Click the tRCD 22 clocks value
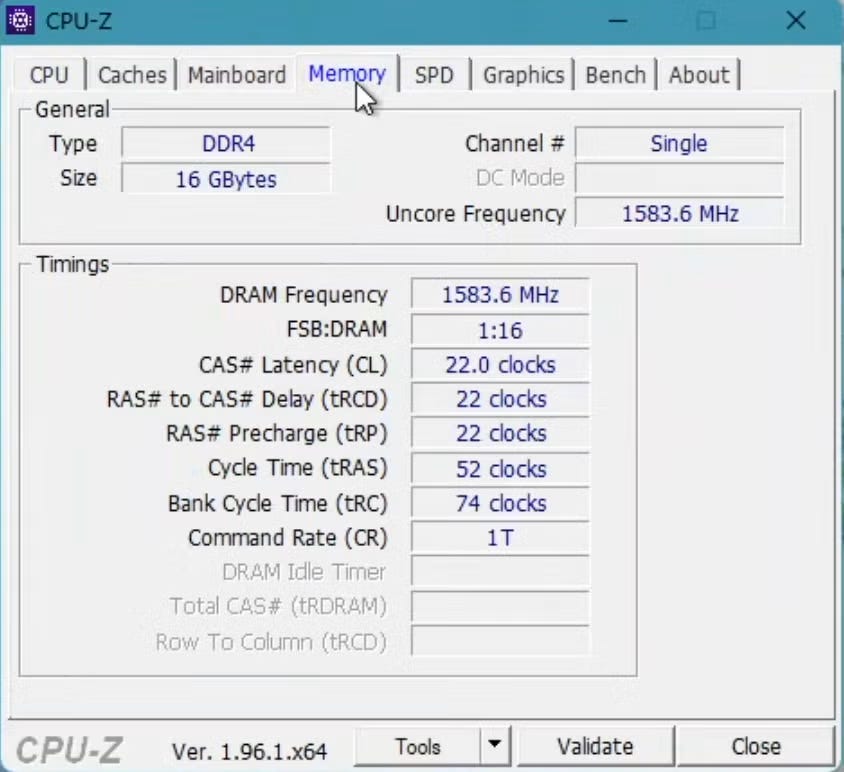The height and width of the screenshot is (772, 844). click(500, 399)
